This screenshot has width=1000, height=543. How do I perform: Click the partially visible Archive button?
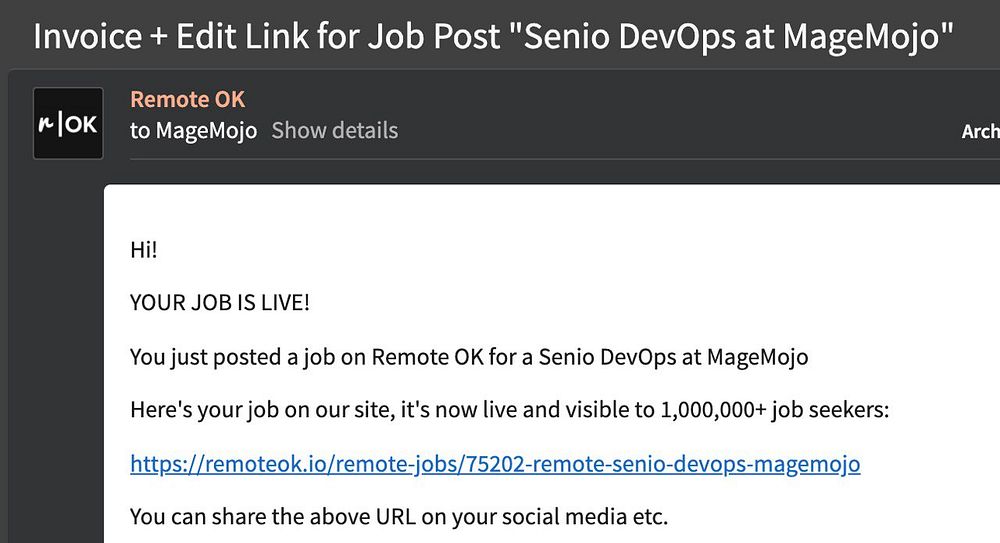click(x=980, y=131)
